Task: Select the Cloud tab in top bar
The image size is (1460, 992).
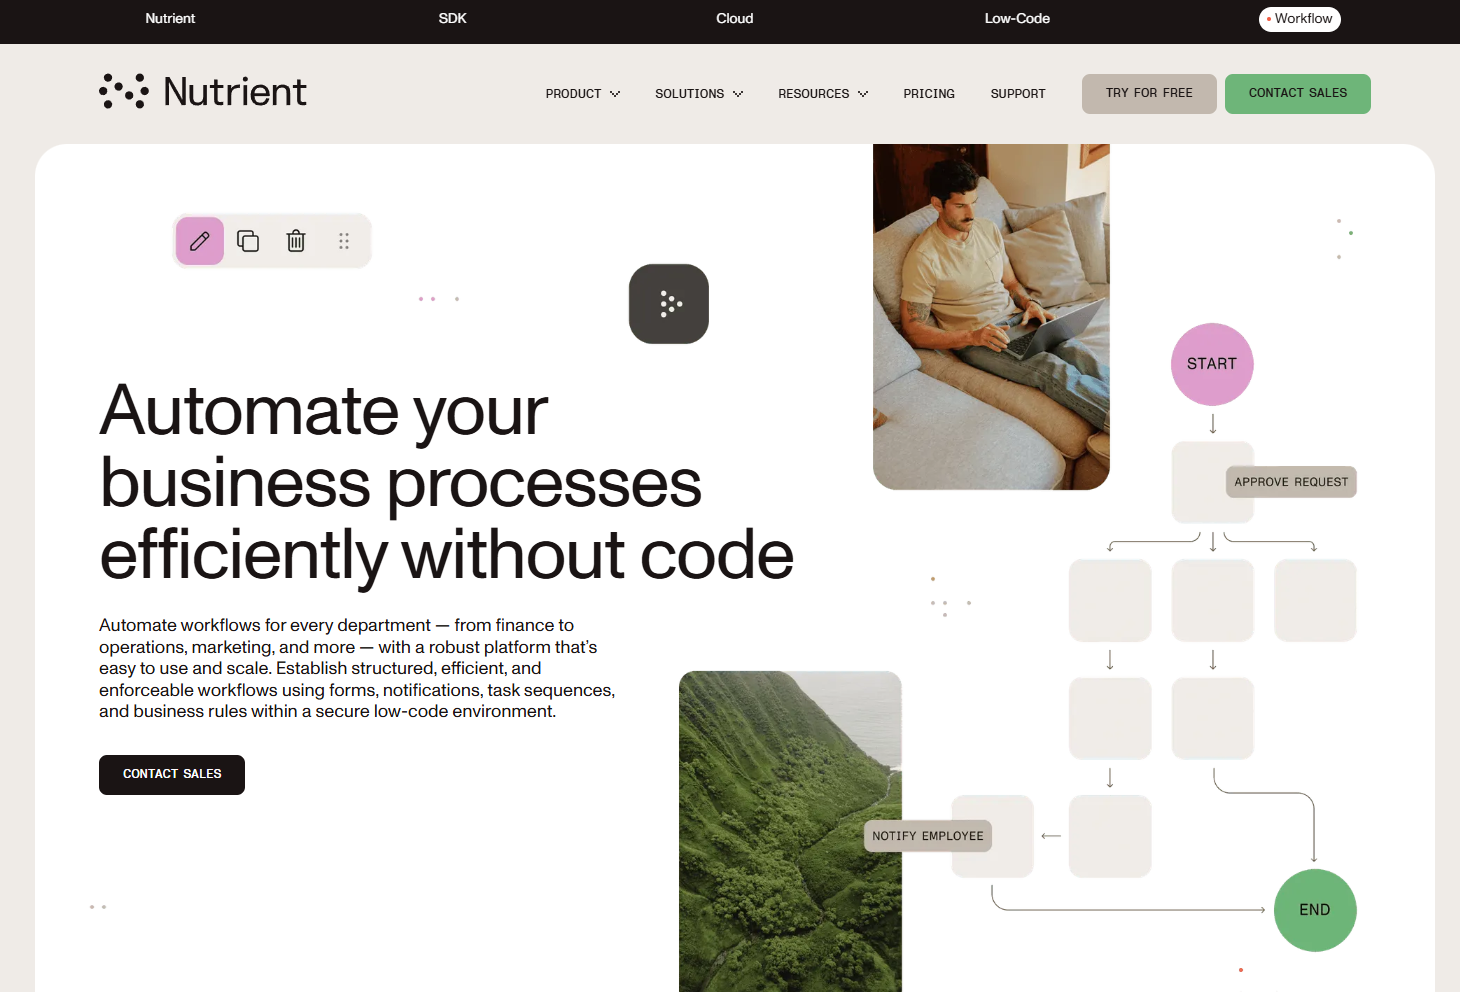Action: (734, 19)
